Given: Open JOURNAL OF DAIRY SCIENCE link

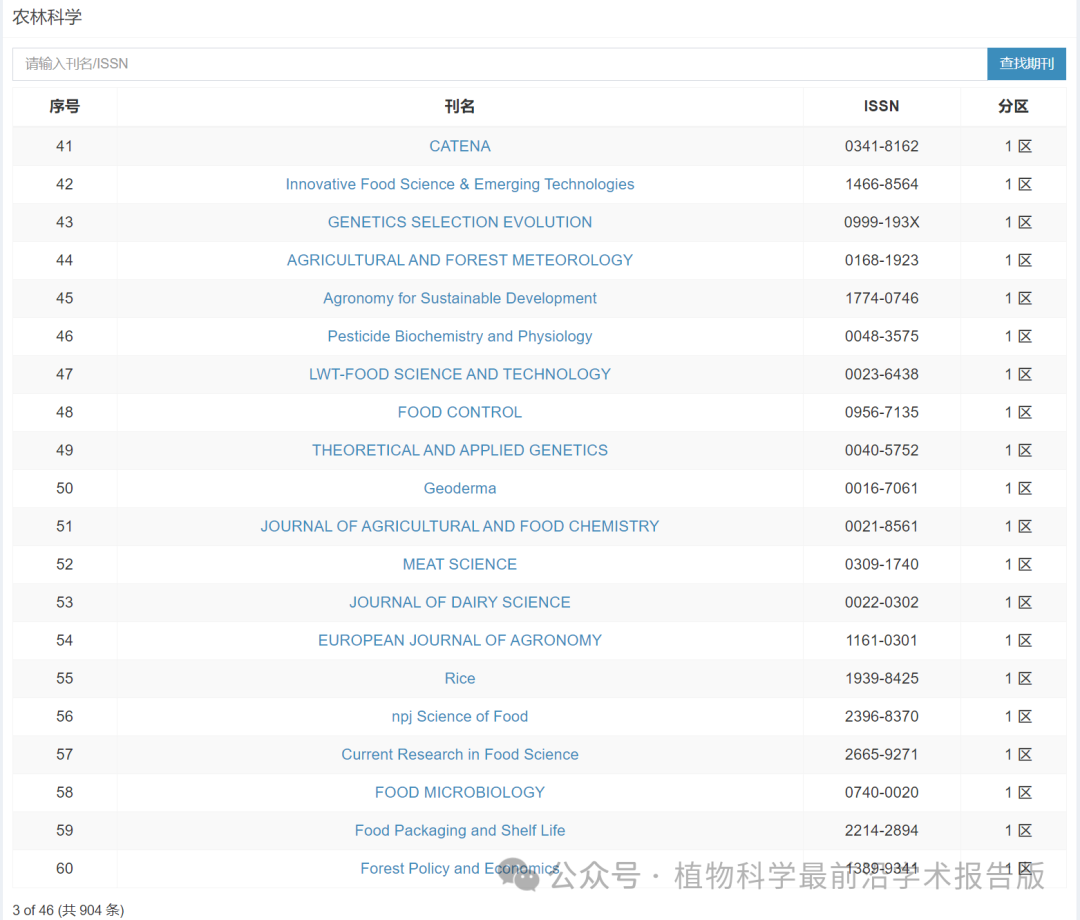Looking at the screenshot, I should pyautogui.click(x=460, y=602).
